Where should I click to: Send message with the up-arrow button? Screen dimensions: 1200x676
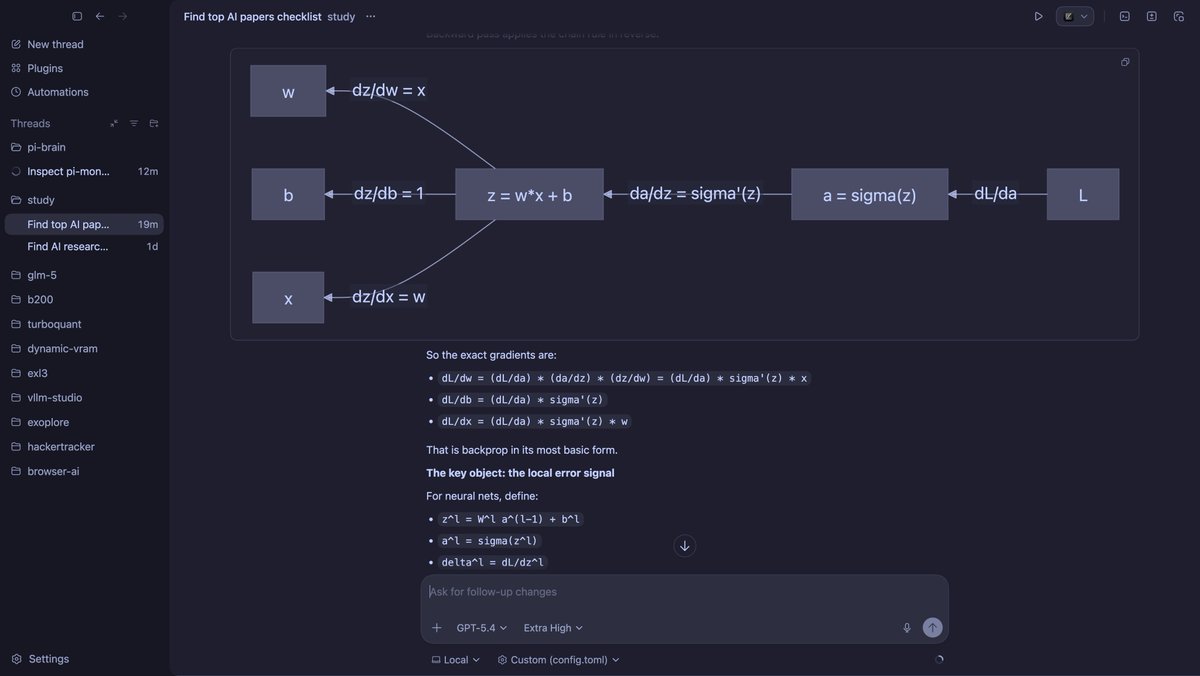pos(932,628)
